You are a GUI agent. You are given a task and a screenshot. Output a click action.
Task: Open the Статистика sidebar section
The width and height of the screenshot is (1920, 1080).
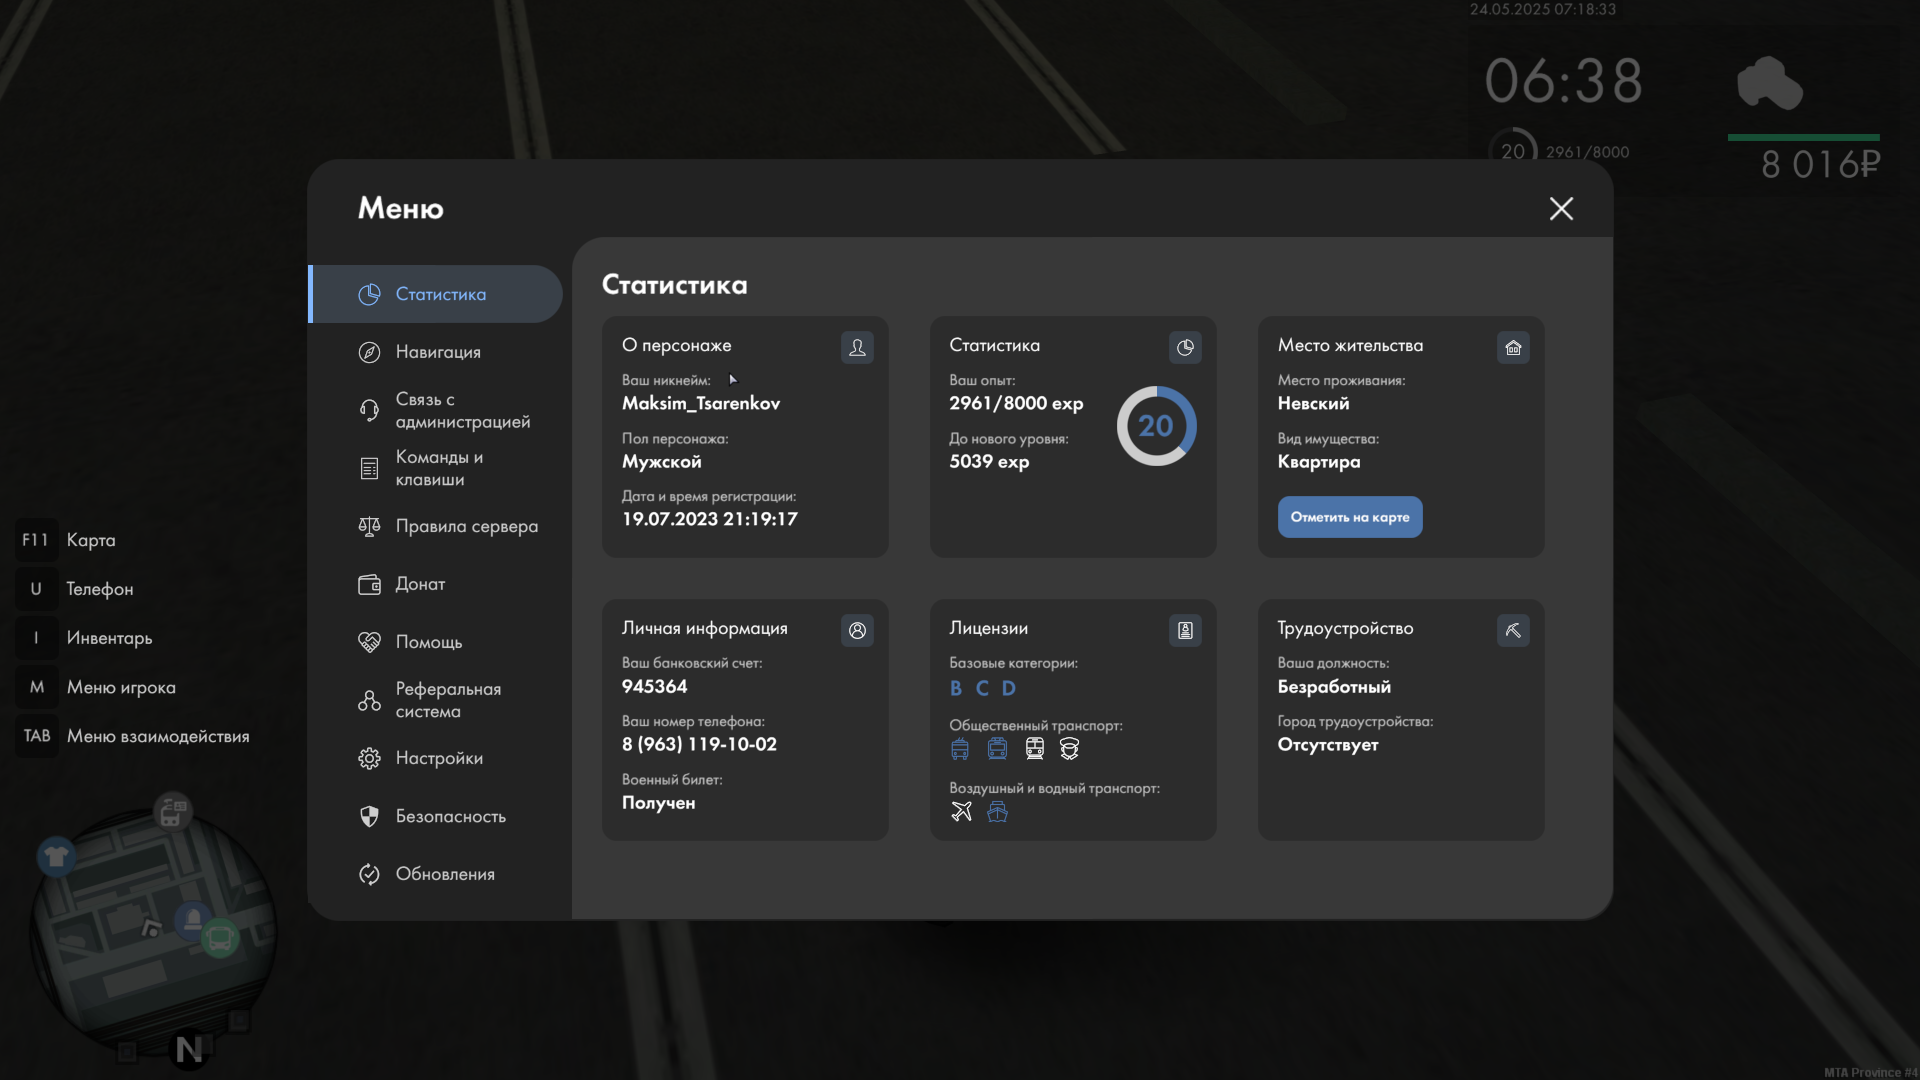point(437,294)
